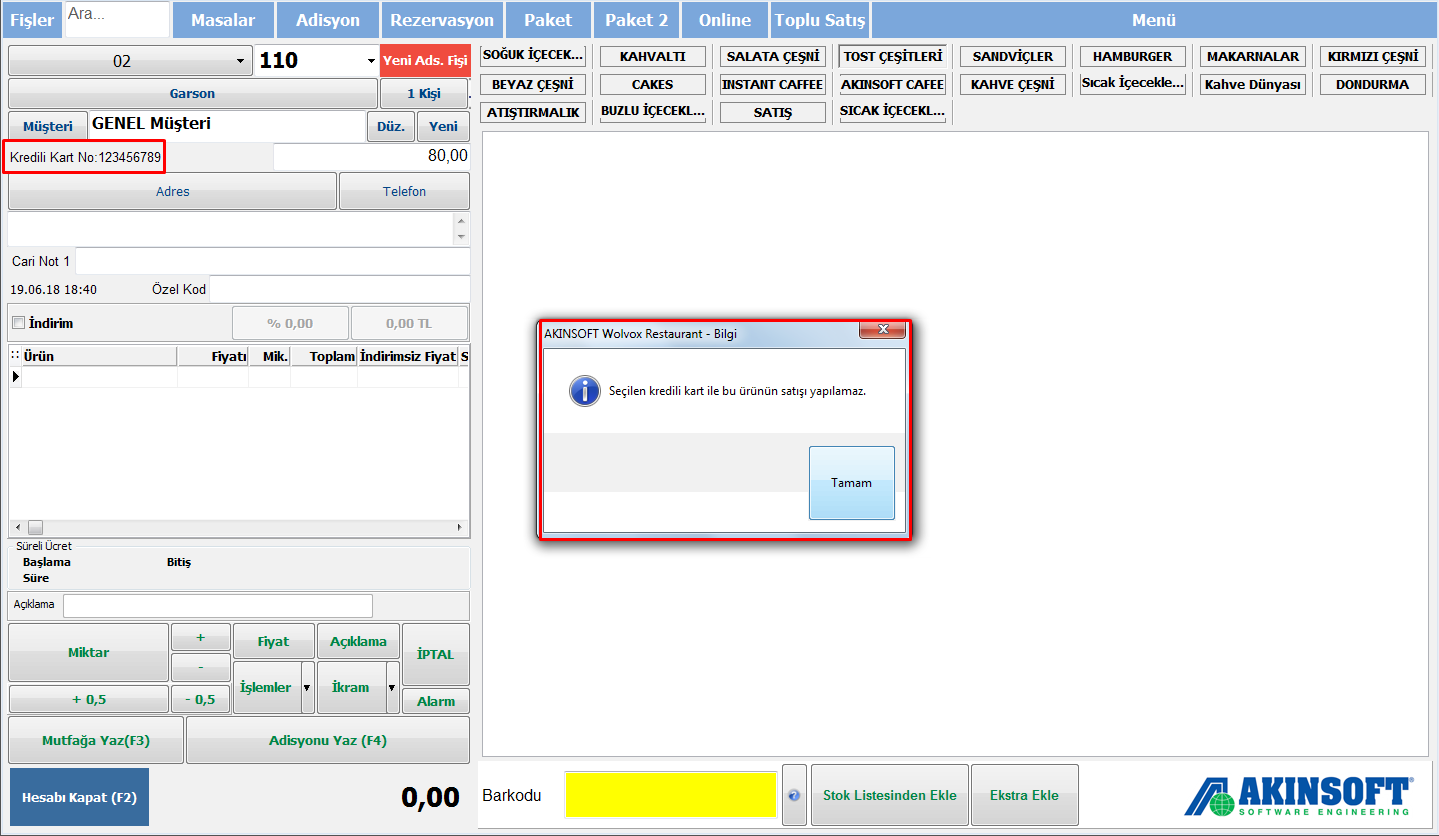Click the plus quantity button
1439x836 pixels.
[x=200, y=638]
